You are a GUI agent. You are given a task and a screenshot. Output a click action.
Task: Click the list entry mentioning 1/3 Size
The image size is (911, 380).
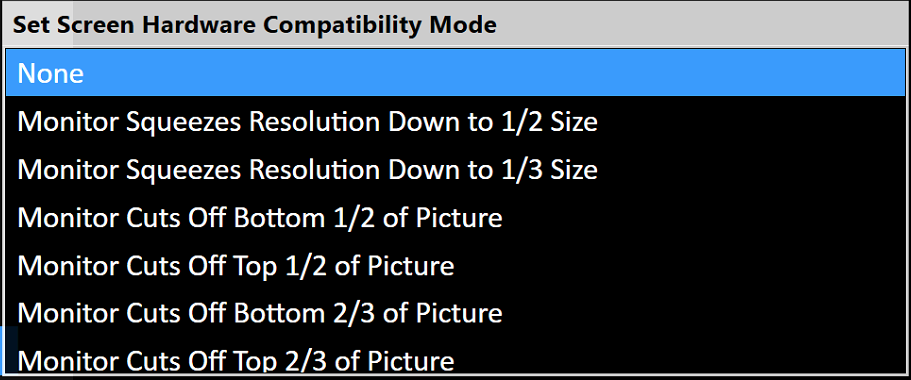tap(456, 169)
